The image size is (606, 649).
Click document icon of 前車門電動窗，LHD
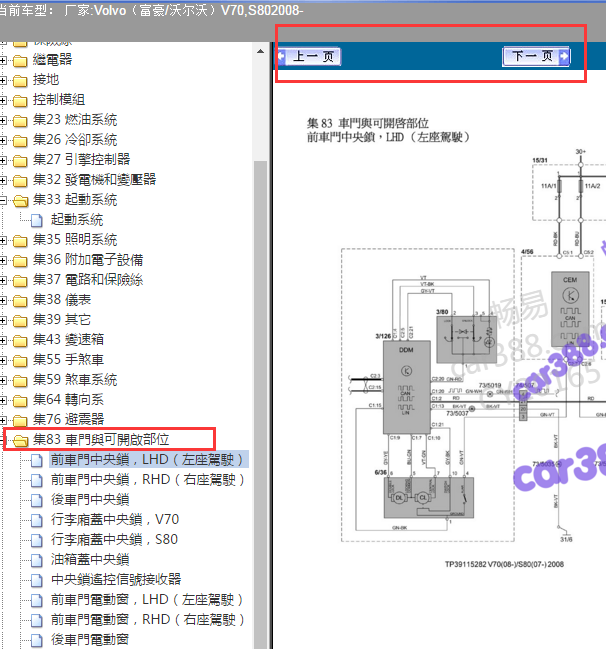pos(37,600)
